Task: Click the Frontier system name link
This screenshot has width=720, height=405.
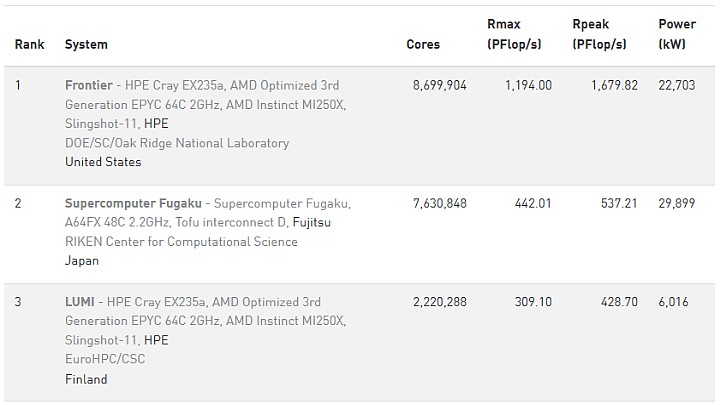Action: (88, 85)
